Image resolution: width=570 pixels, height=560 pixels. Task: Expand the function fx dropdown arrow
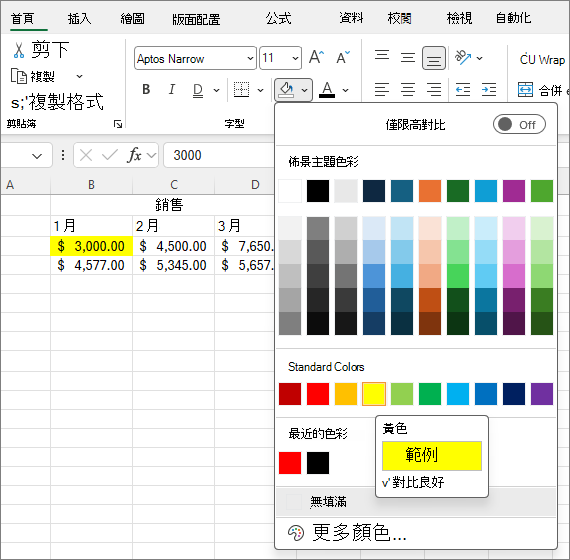151,156
